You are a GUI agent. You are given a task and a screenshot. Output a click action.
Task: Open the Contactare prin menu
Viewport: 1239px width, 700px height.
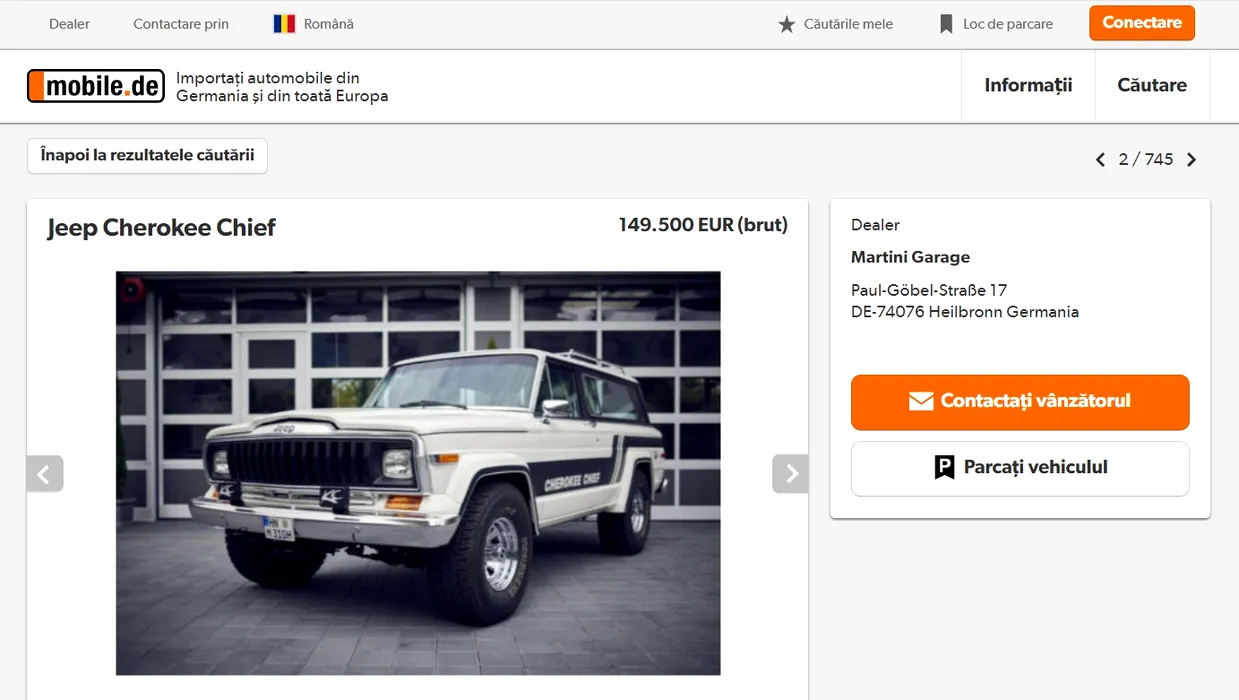point(181,24)
